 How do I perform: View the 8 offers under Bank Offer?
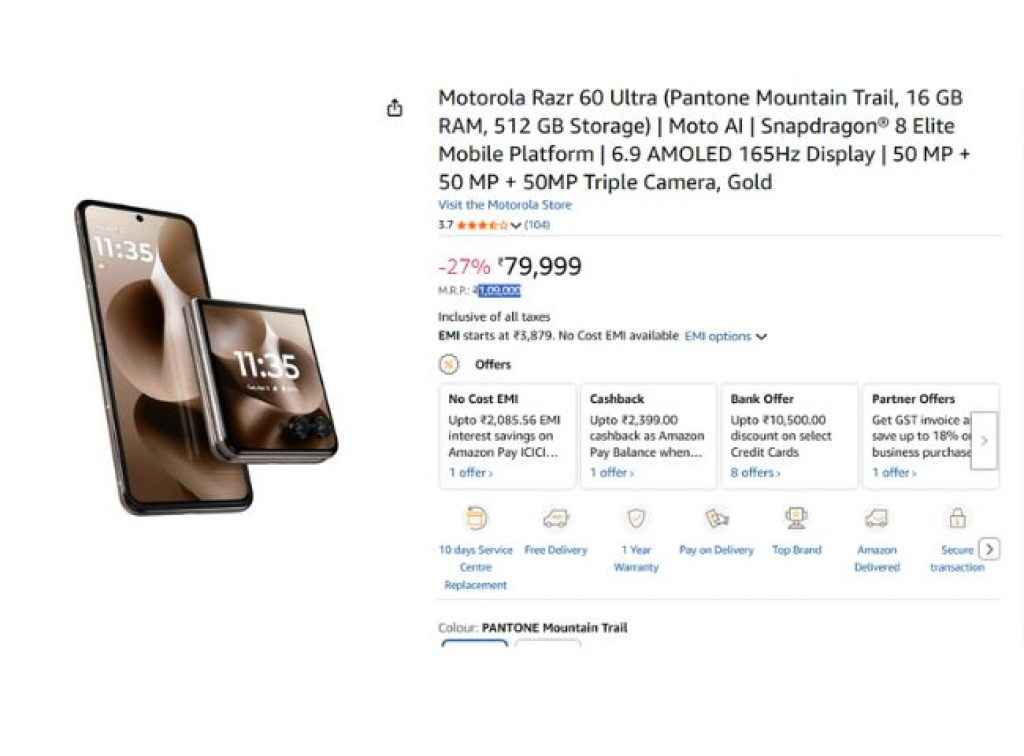(x=755, y=472)
